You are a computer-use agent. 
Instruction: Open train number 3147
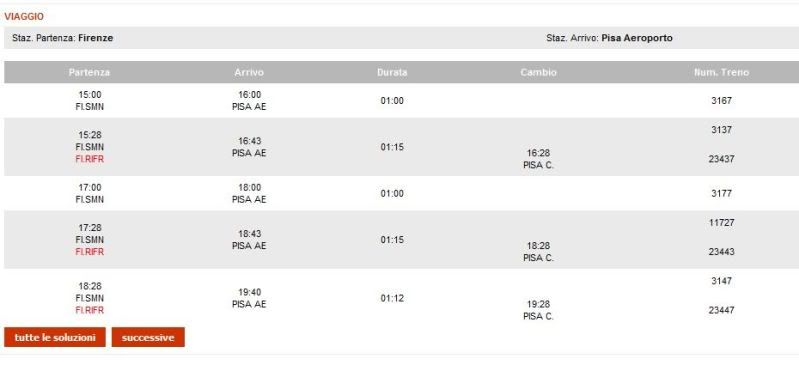tap(721, 281)
